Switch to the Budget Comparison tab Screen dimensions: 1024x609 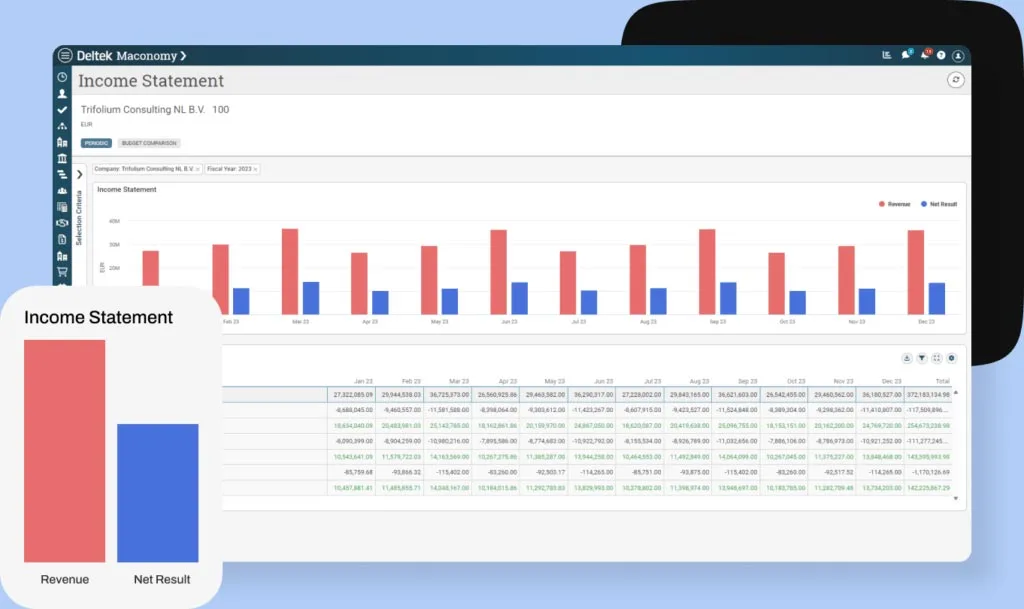[x=149, y=143]
